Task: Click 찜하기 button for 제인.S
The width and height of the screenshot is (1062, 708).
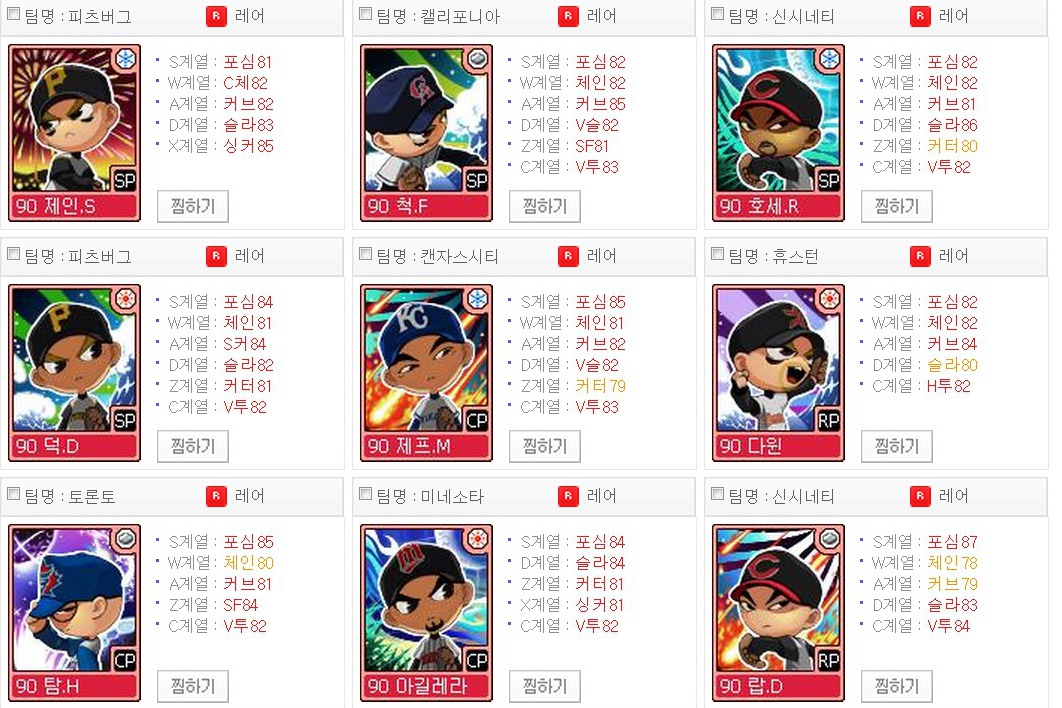Action: [193, 206]
